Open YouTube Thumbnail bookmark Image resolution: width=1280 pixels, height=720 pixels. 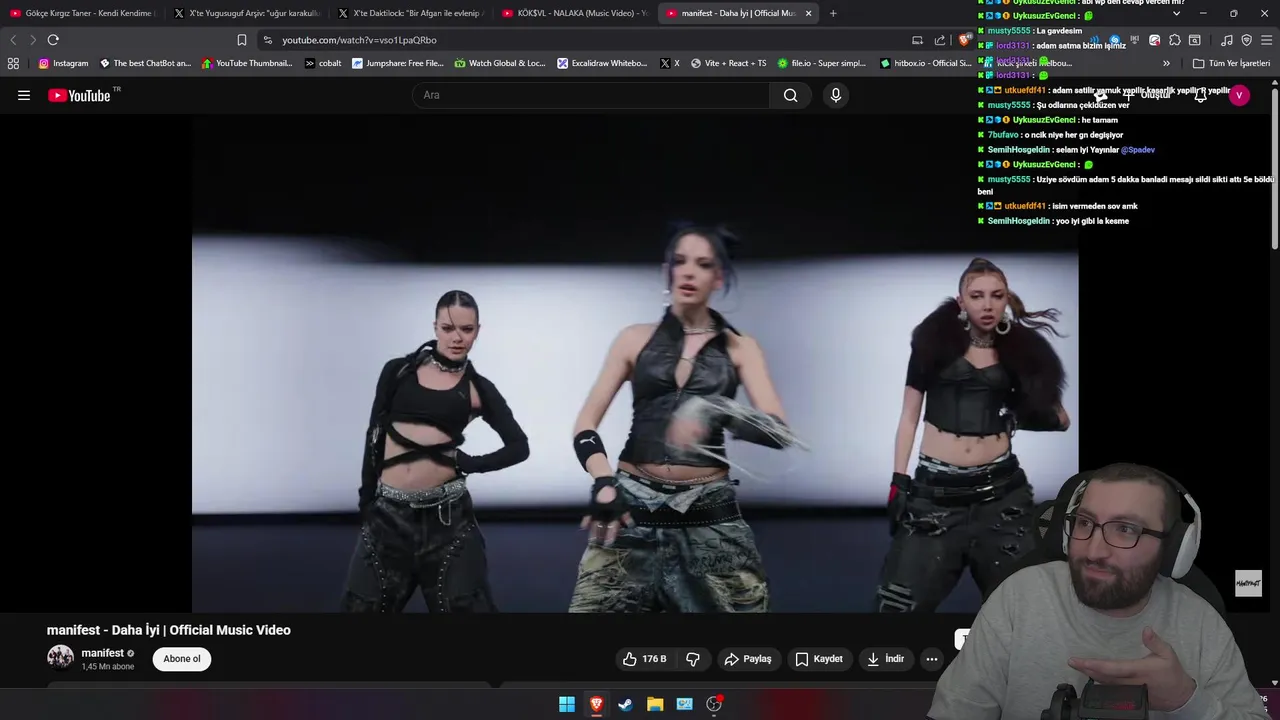(x=247, y=63)
